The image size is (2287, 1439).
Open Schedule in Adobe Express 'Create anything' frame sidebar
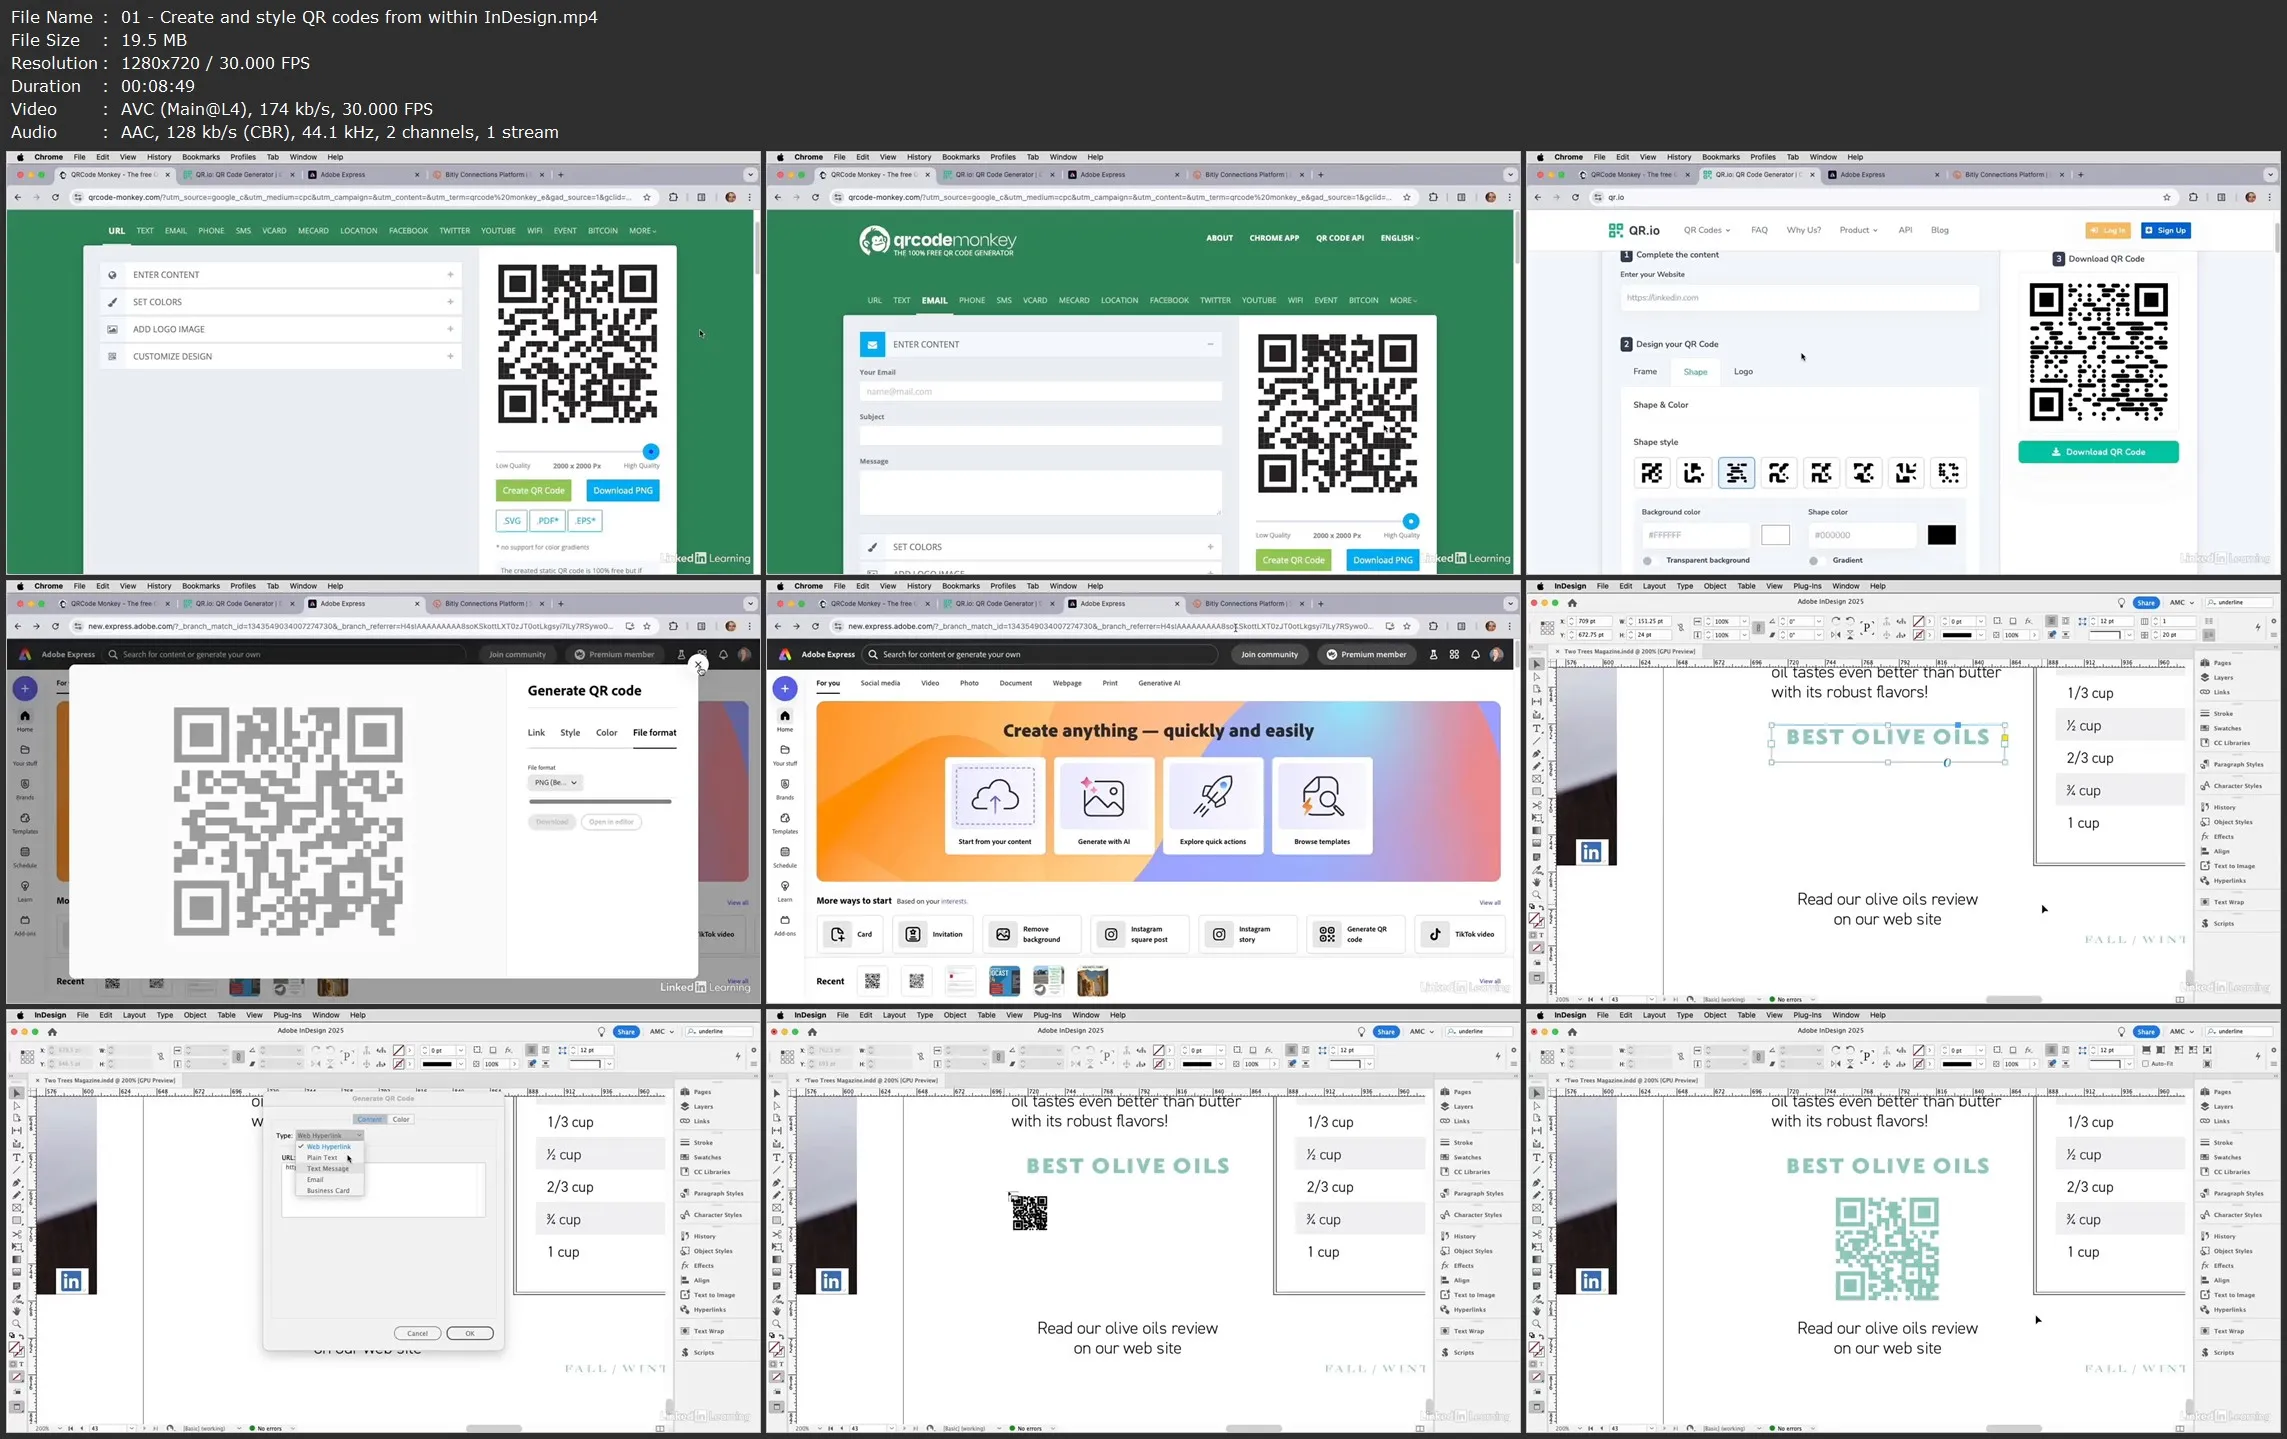(x=785, y=856)
